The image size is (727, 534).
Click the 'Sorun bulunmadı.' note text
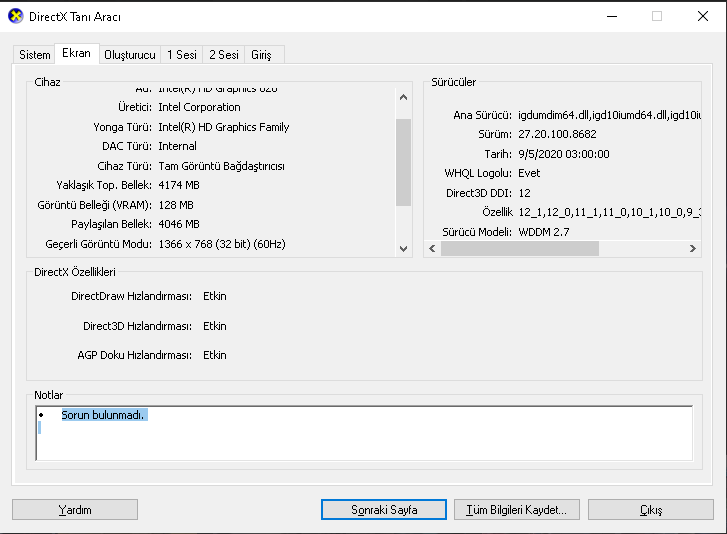point(102,415)
